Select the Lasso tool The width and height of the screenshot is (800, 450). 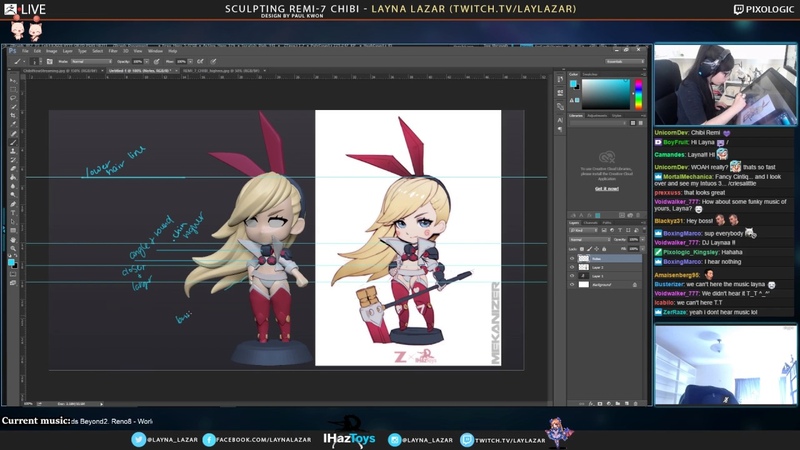point(13,98)
